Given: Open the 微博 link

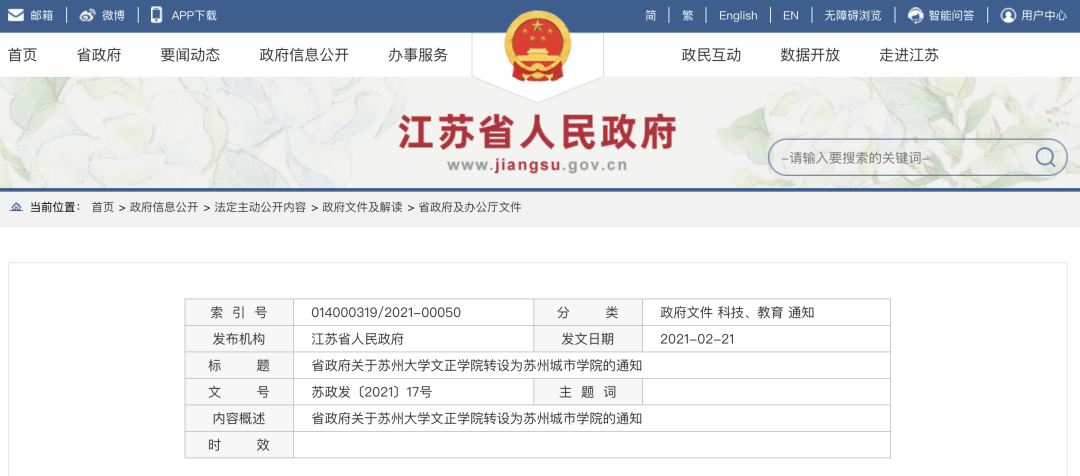Looking at the screenshot, I should [x=114, y=15].
